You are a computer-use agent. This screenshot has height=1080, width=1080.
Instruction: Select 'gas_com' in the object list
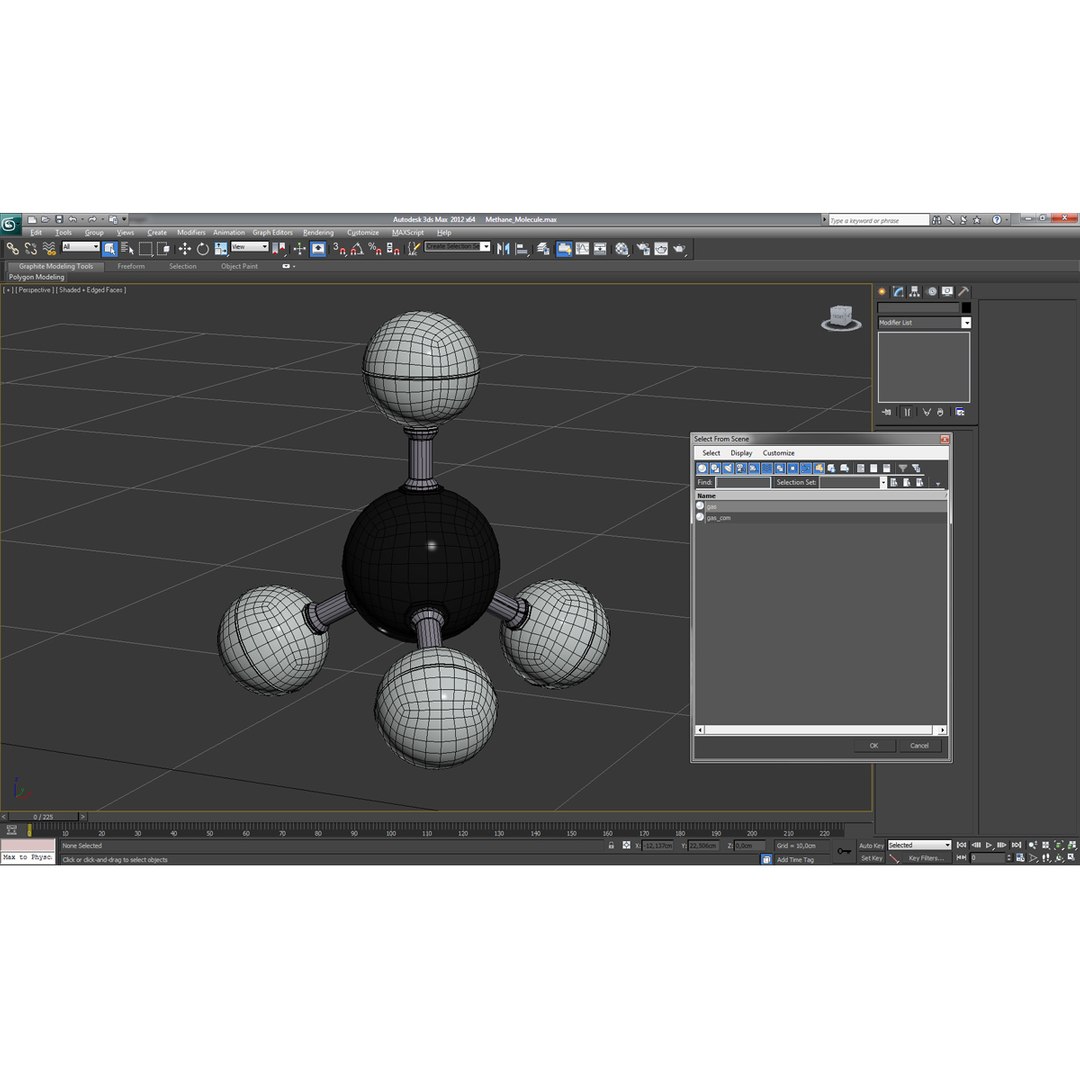(821, 518)
